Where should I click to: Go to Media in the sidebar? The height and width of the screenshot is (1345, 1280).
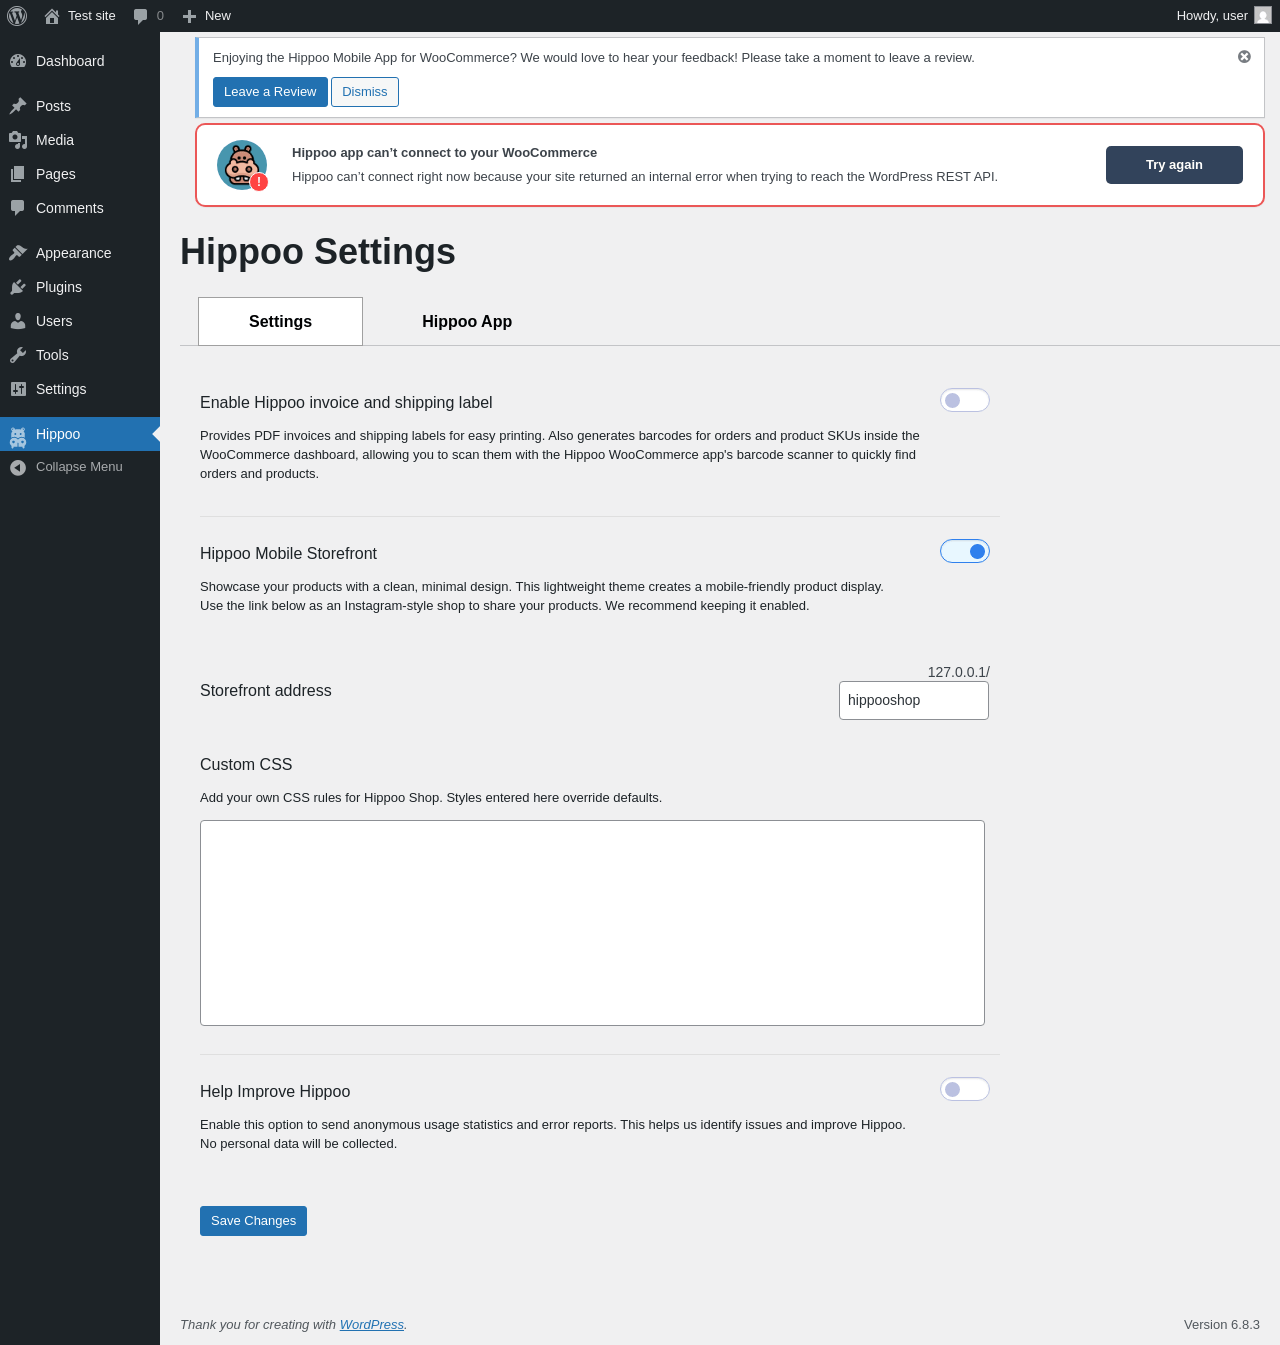click(x=80, y=140)
